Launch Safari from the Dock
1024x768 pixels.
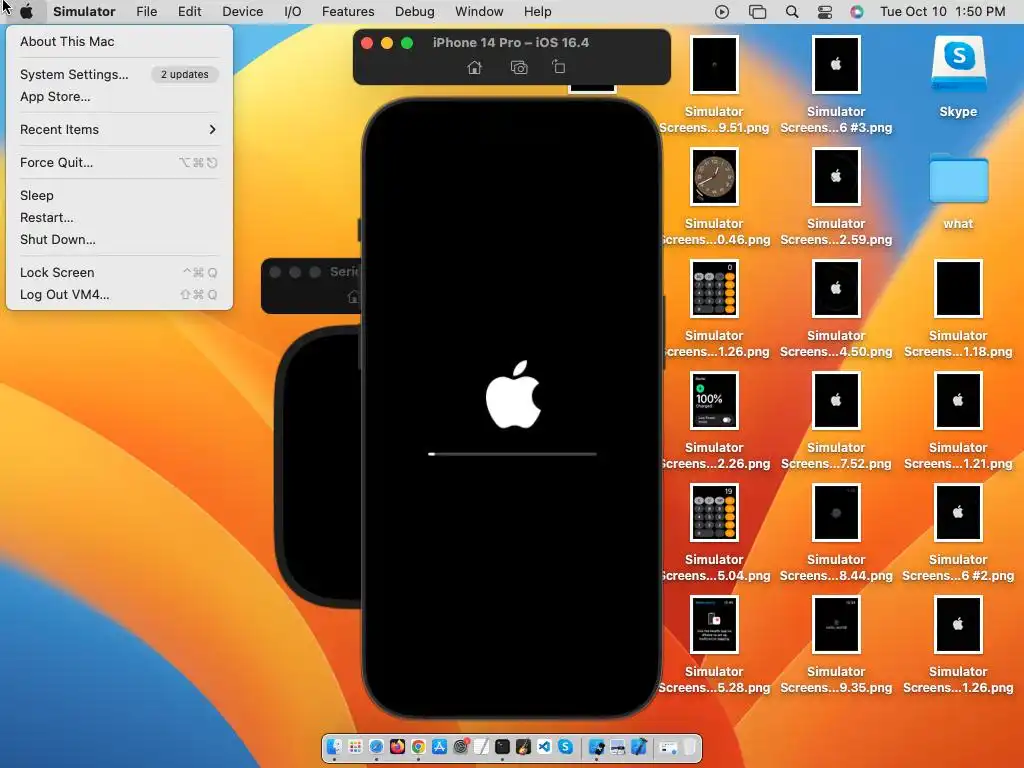[376, 746]
